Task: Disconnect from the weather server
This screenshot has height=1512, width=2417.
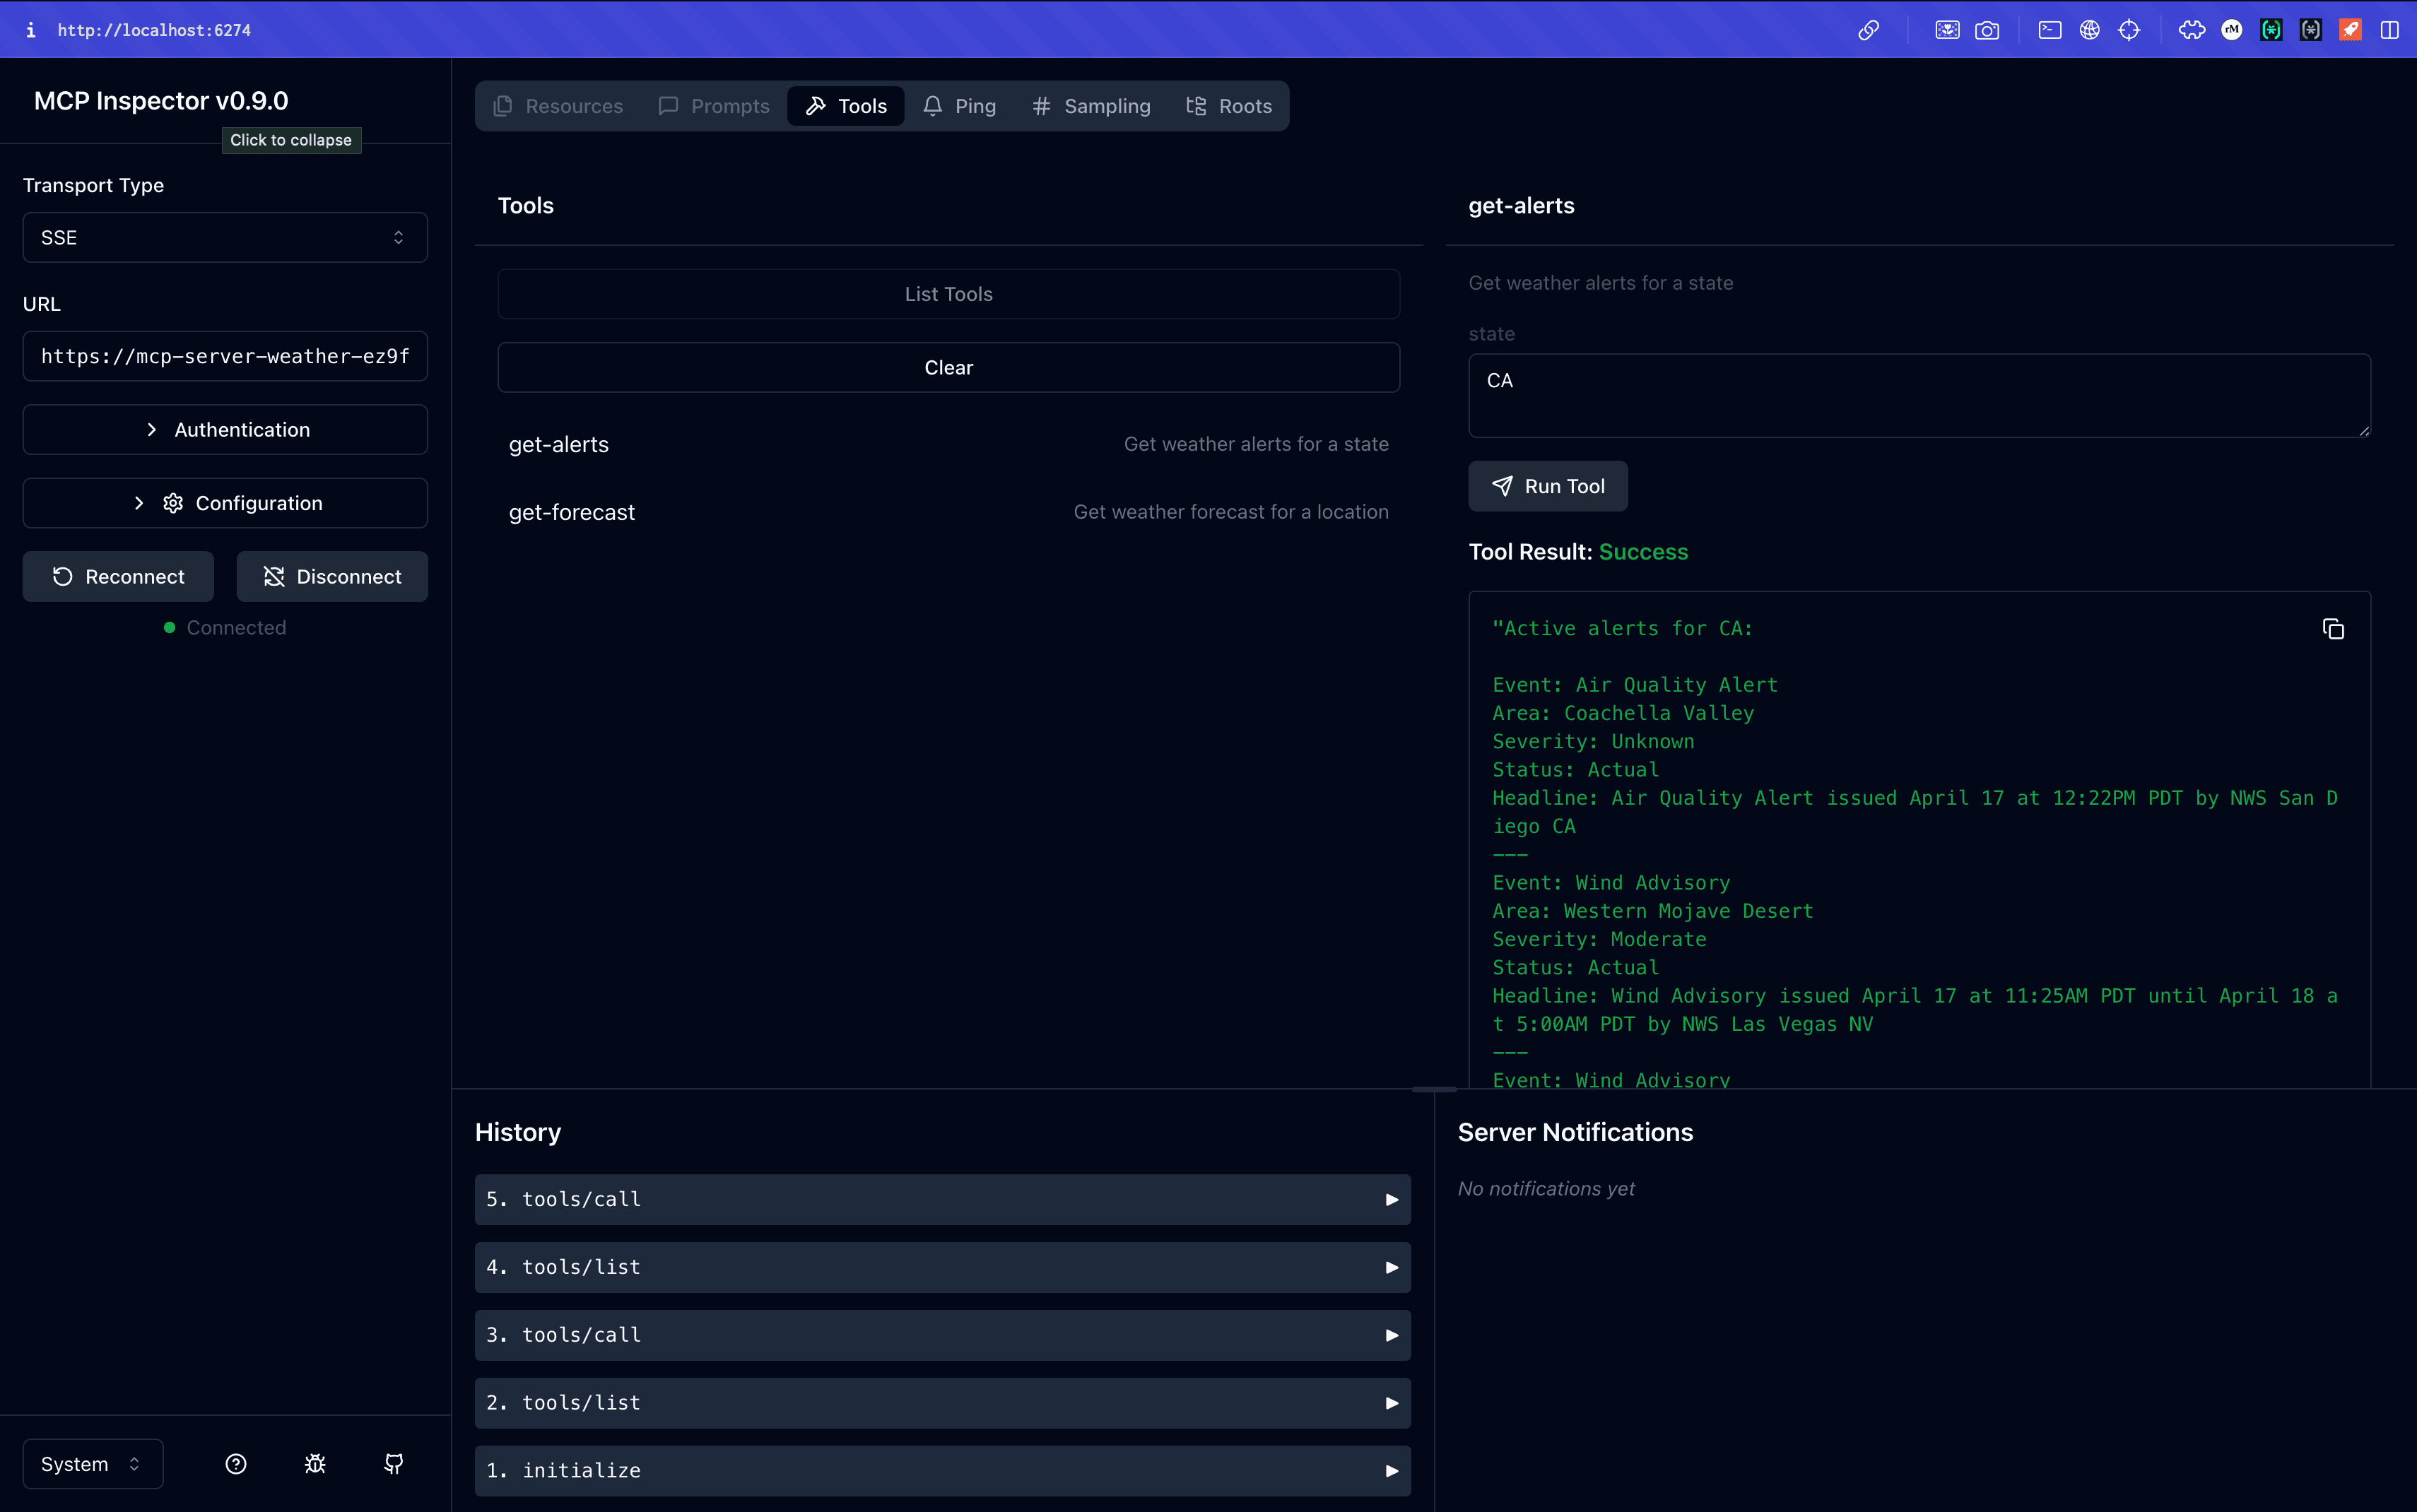Action: [331, 576]
